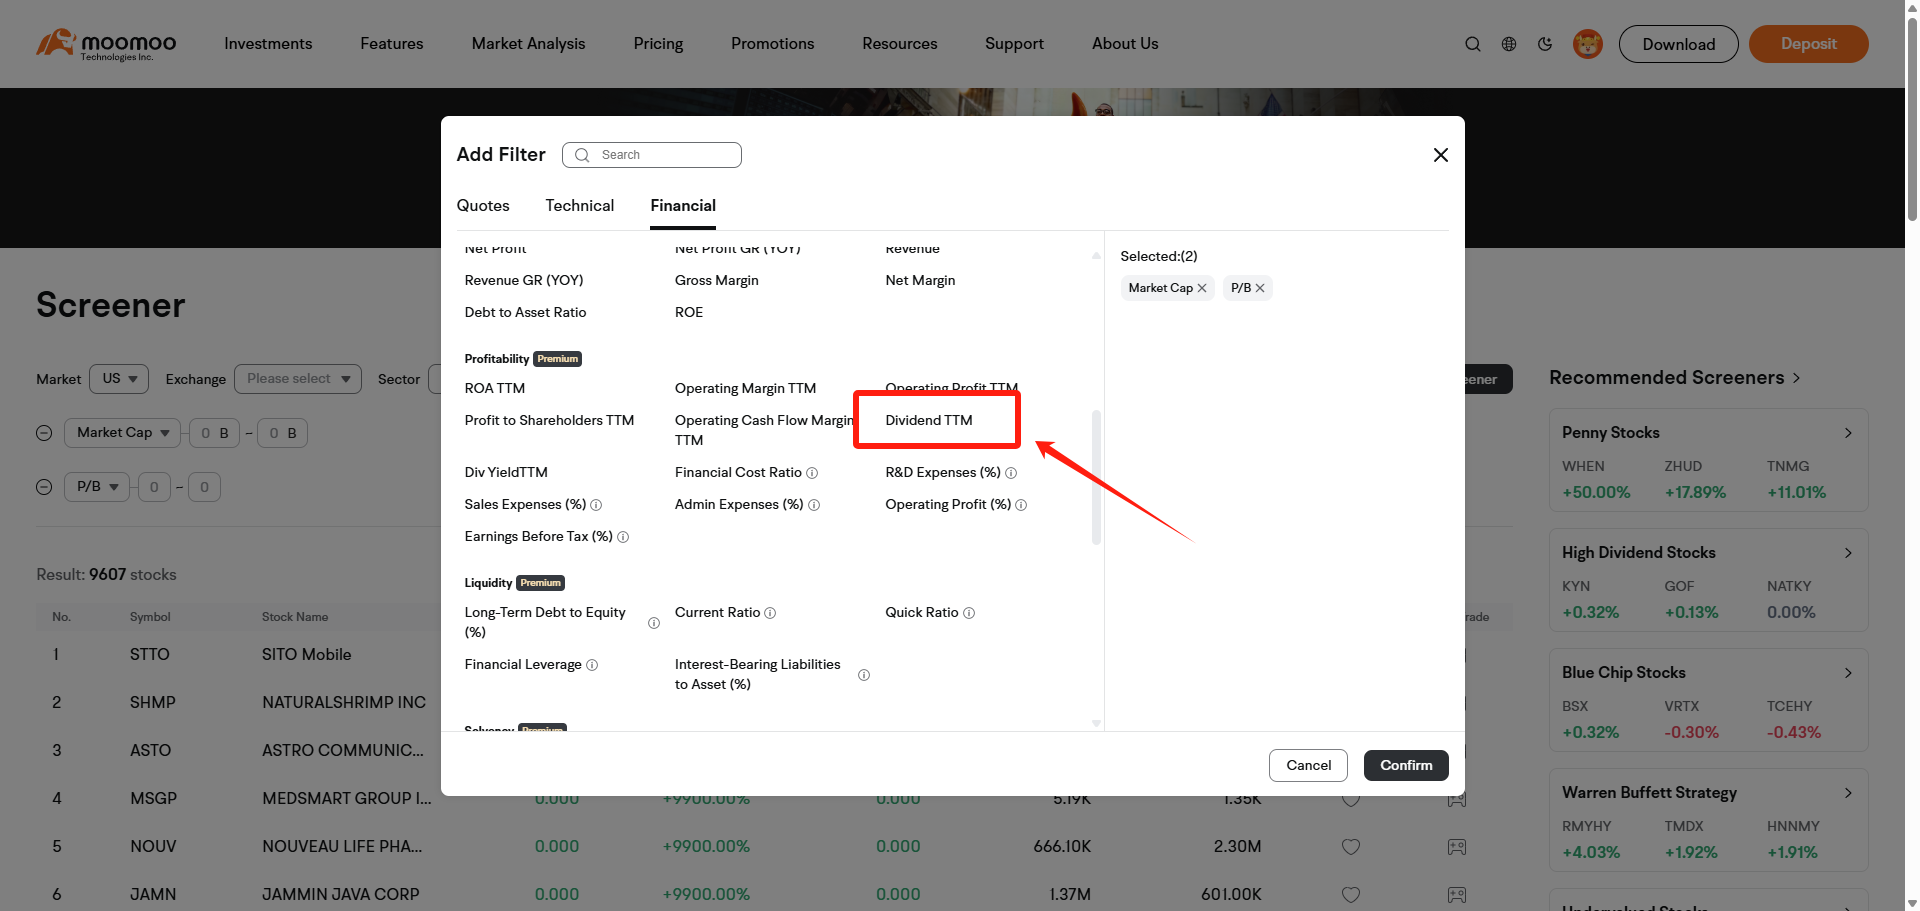Viewport: 1920px width, 911px height.
Task: Click the filter list scrollbar thumb
Action: (1096, 477)
